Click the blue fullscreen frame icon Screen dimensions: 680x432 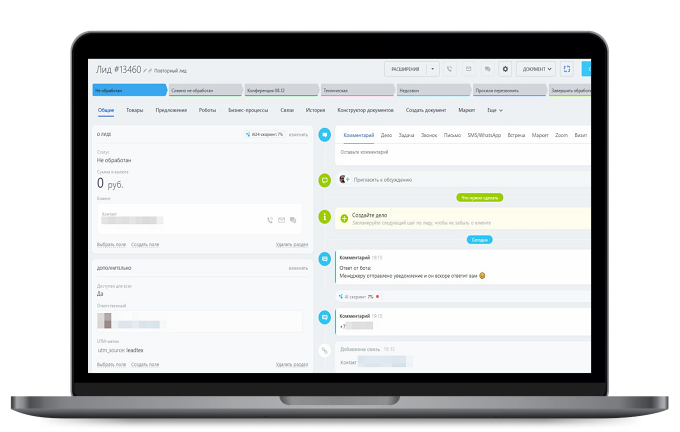(x=566, y=69)
